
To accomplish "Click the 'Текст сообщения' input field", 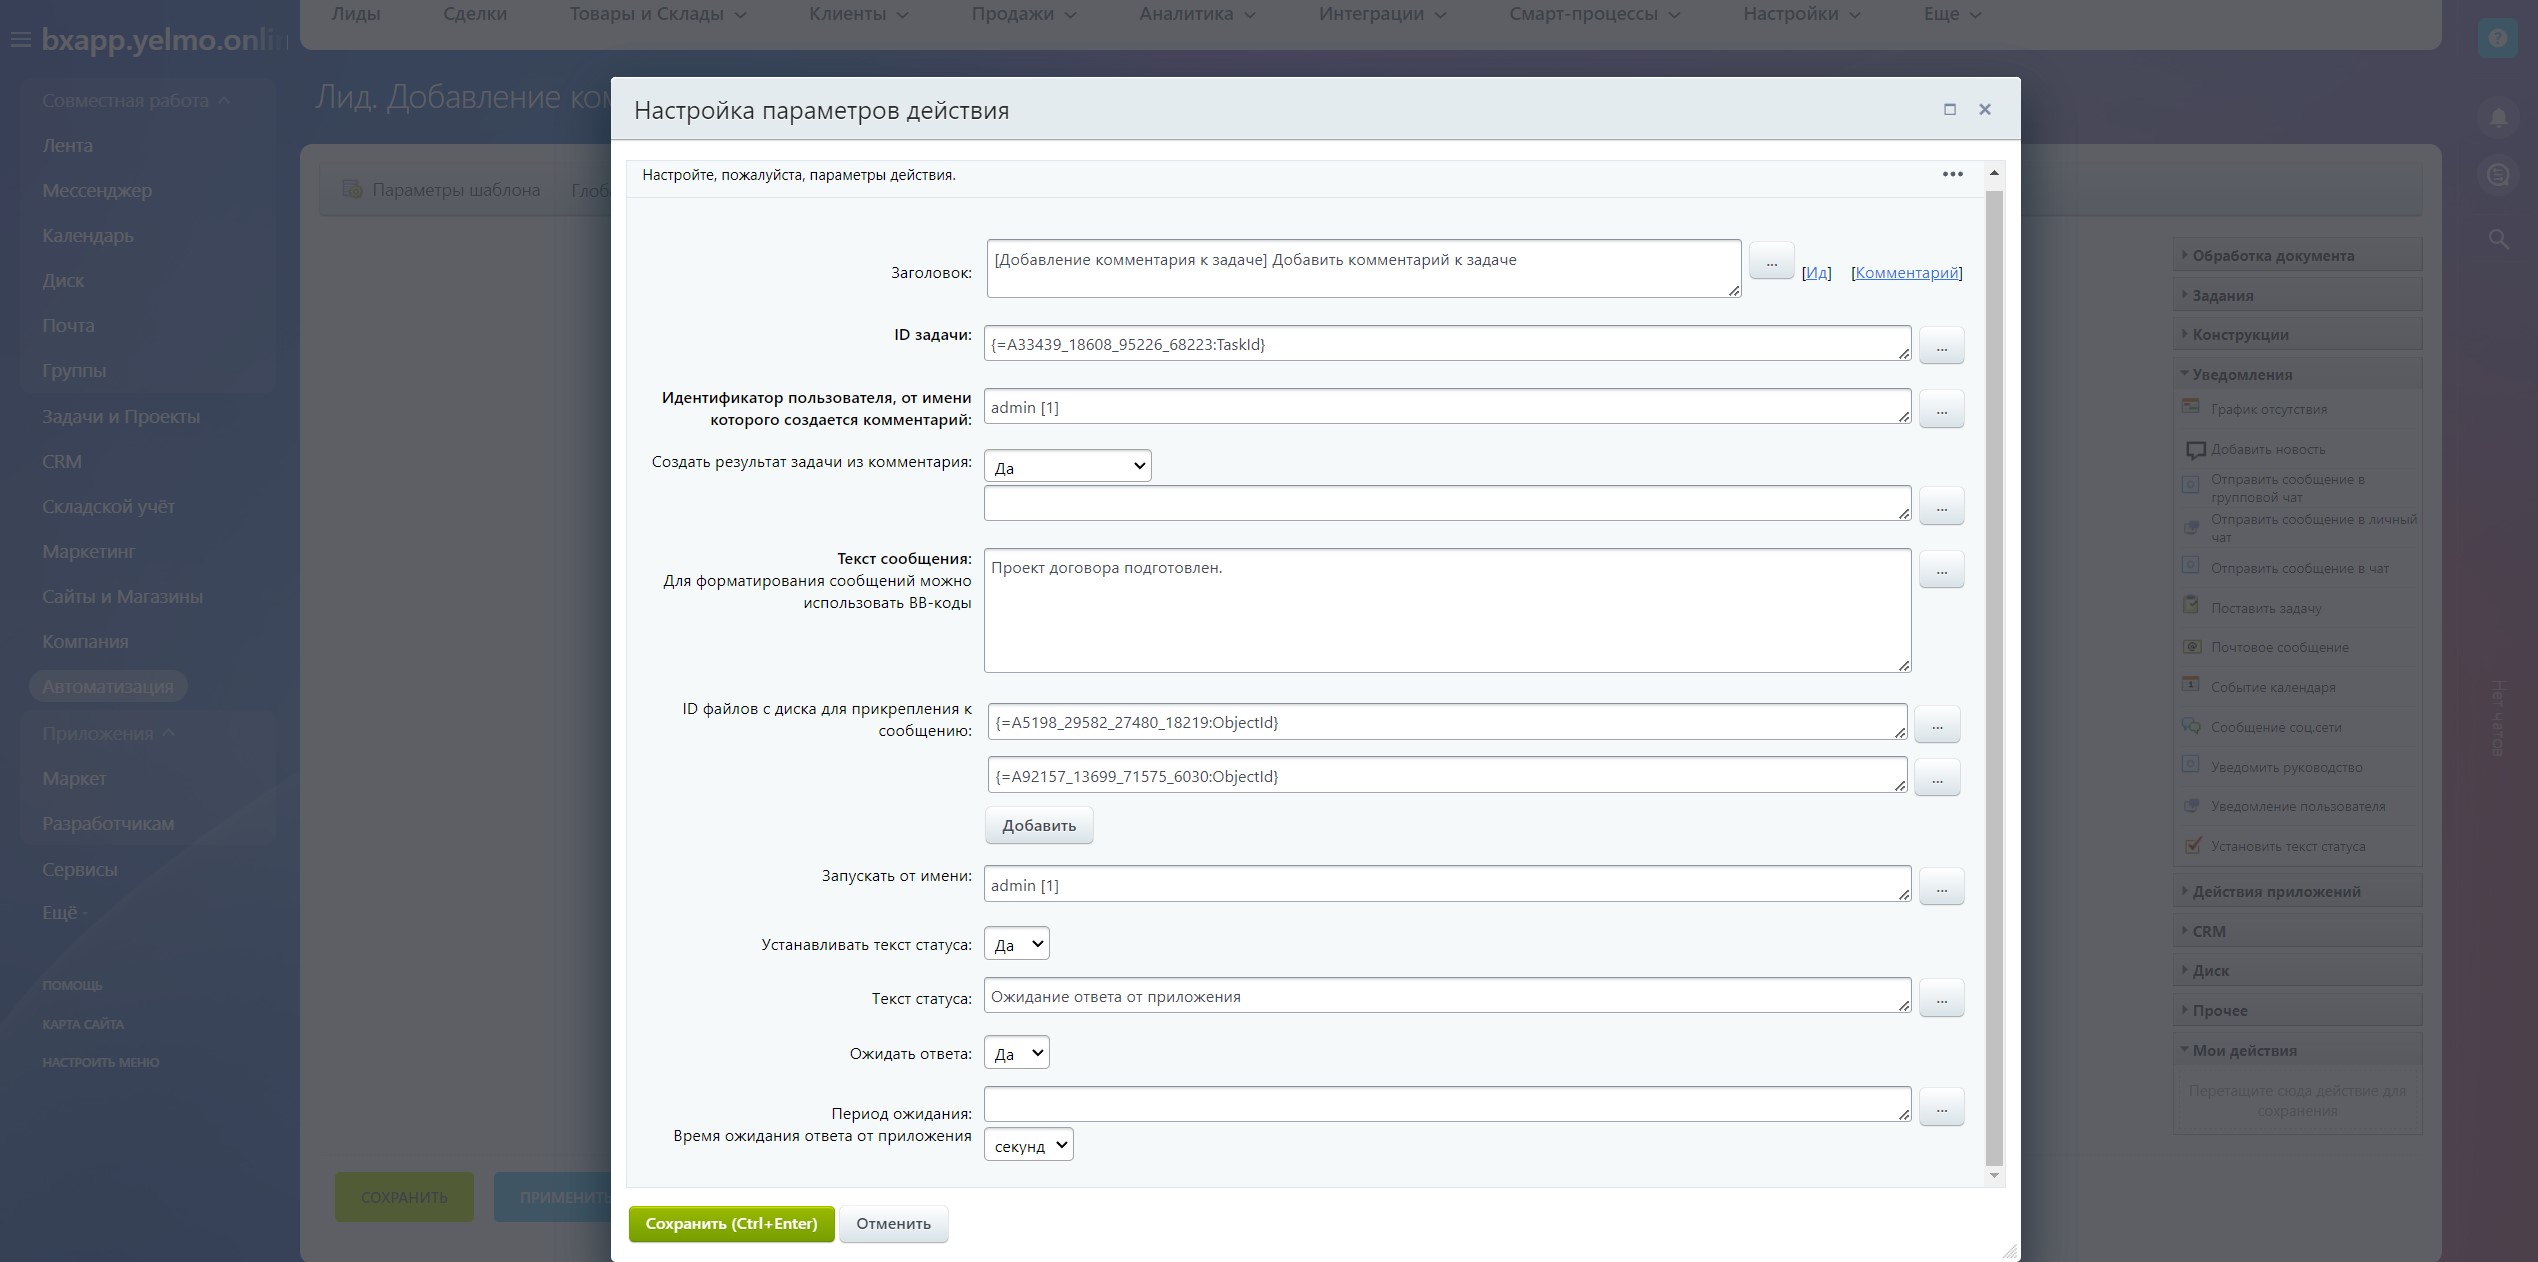I will [1446, 610].
